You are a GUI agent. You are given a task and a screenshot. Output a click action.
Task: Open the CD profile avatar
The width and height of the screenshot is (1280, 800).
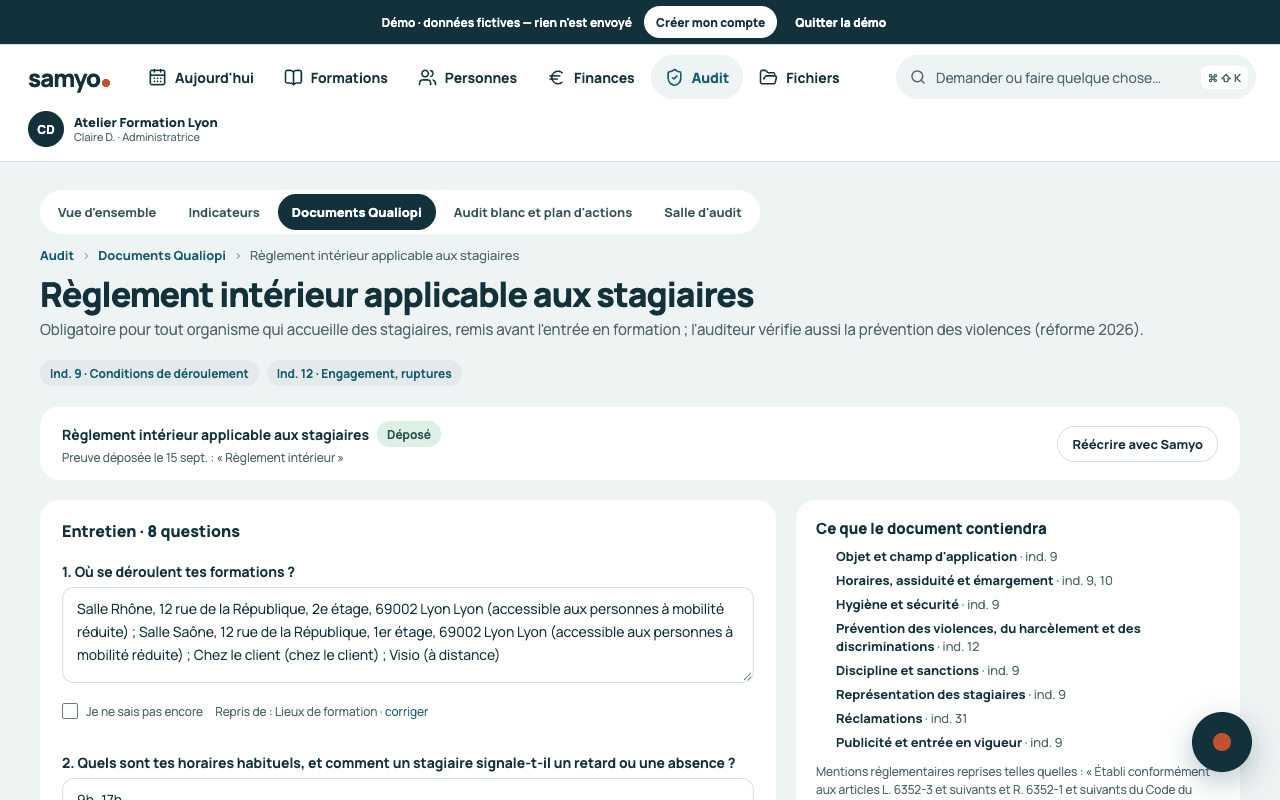pos(46,129)
